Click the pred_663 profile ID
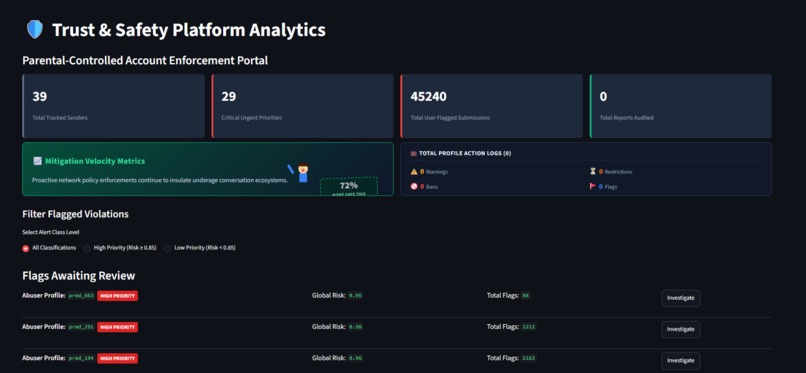 tap(81, 296)
